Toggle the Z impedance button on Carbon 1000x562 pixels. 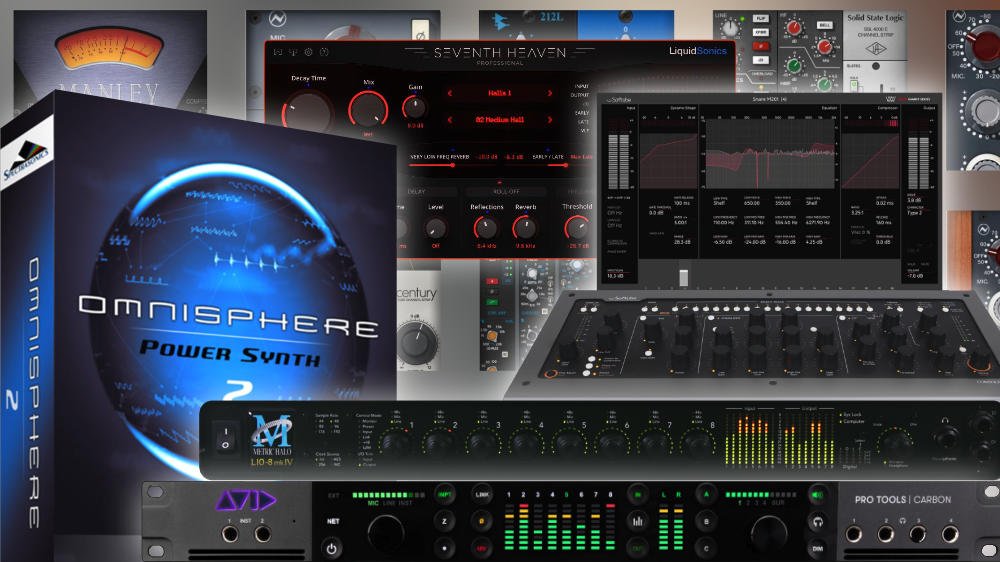(445, 521)
